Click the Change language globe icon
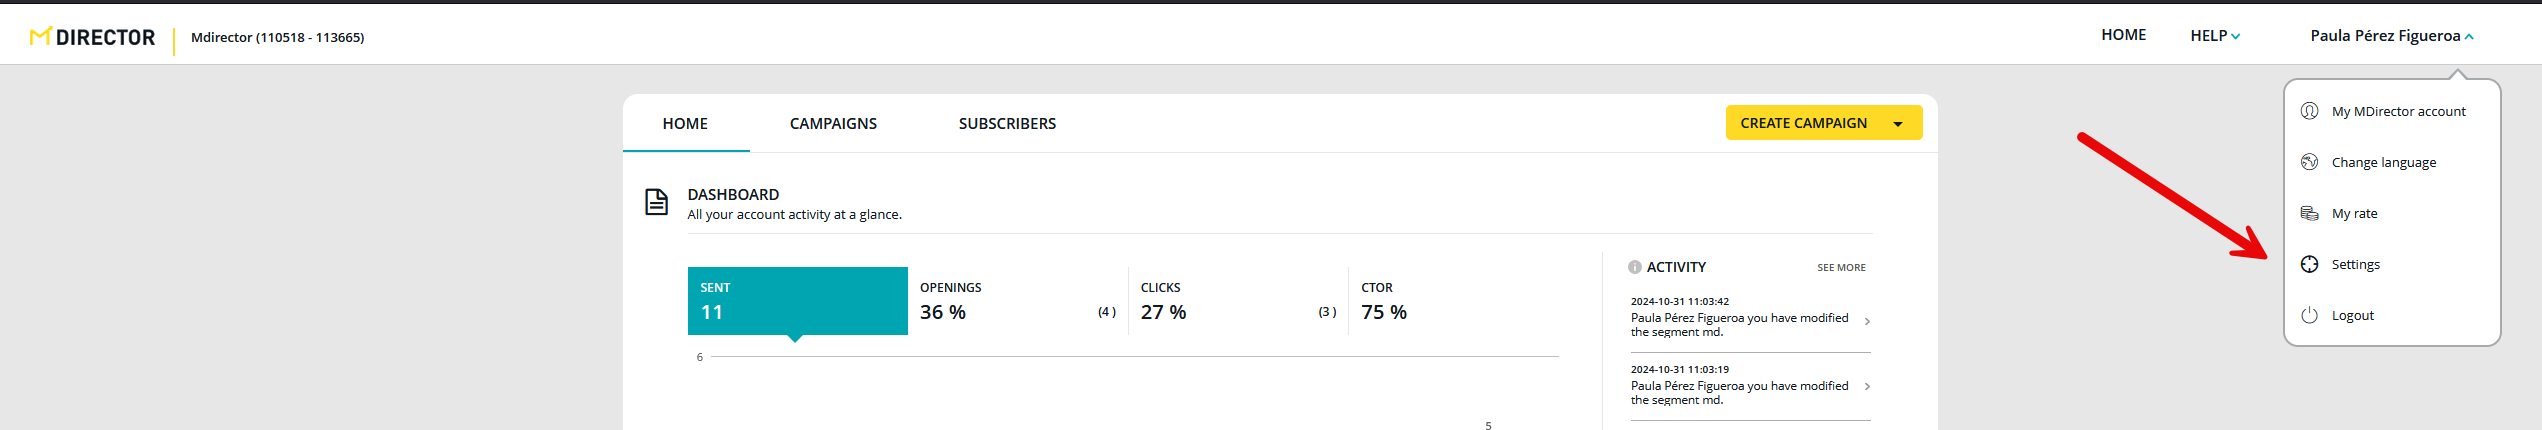 pyautogui.click(x=2309, y=162)
